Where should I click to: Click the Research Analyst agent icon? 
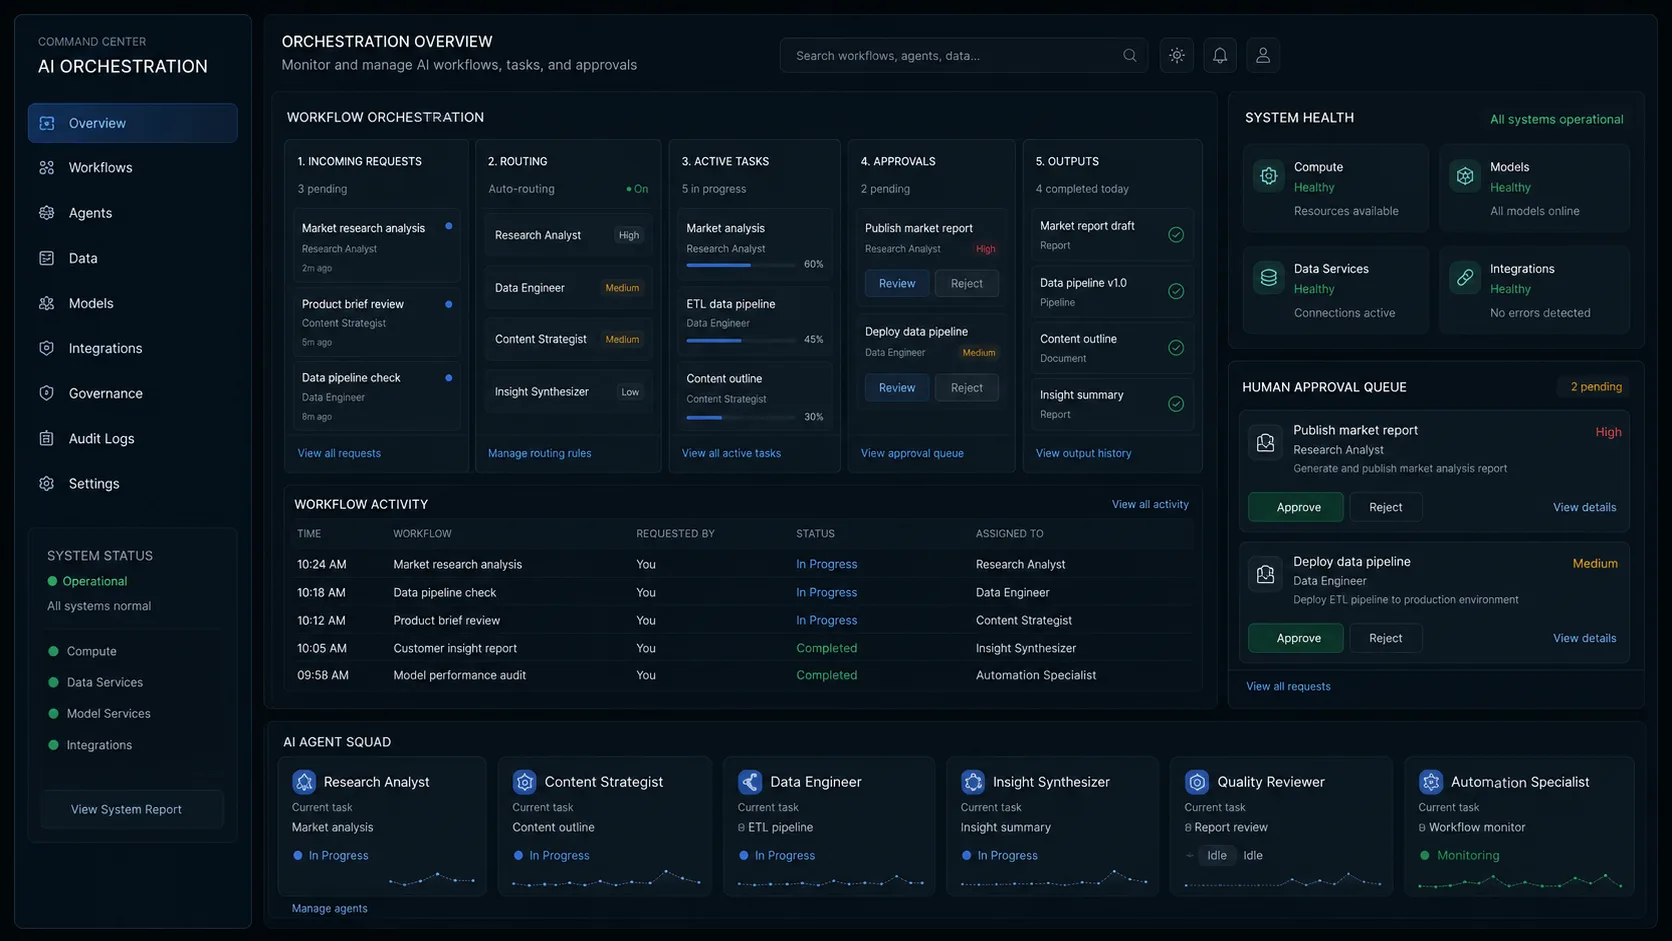(304, 782)
